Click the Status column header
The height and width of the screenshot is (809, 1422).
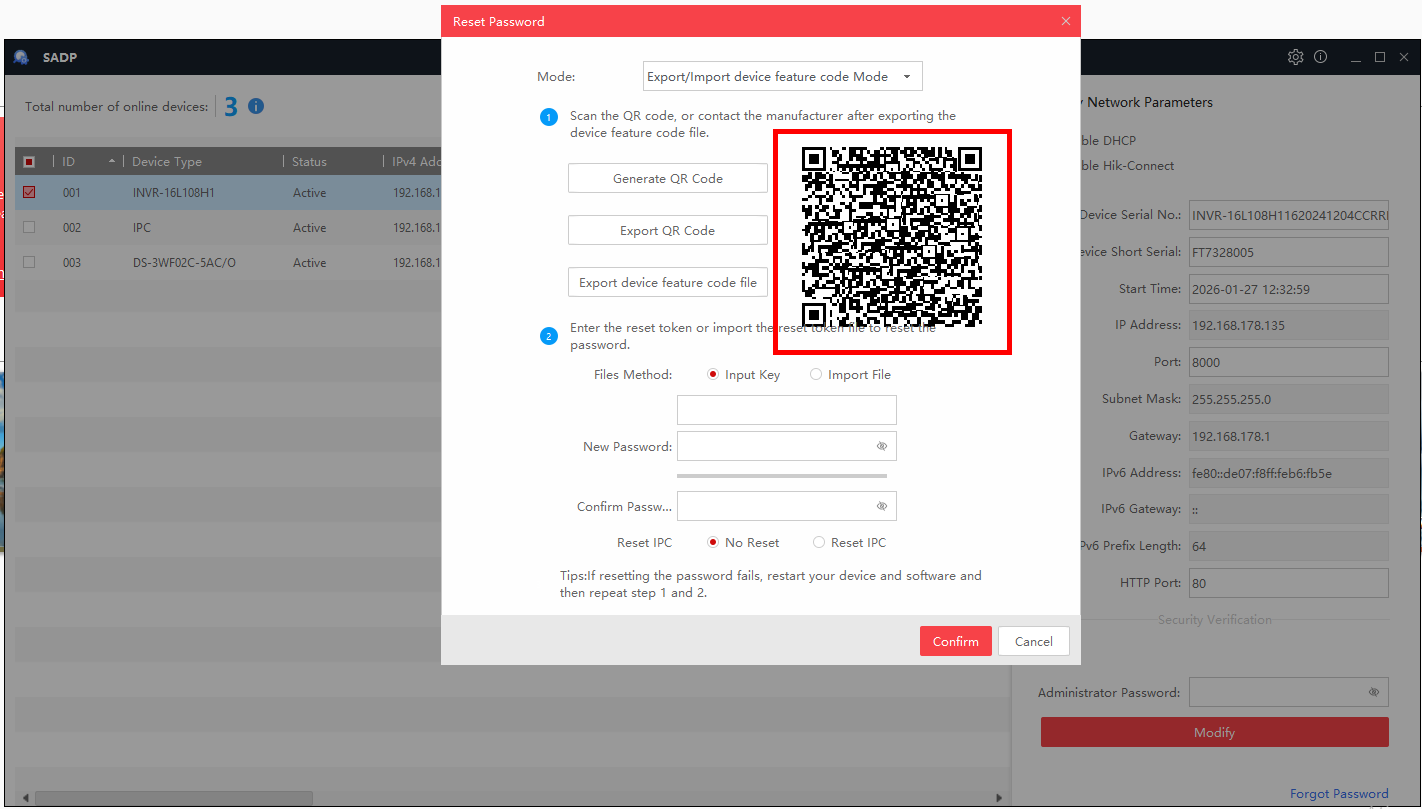pos(310,162)
